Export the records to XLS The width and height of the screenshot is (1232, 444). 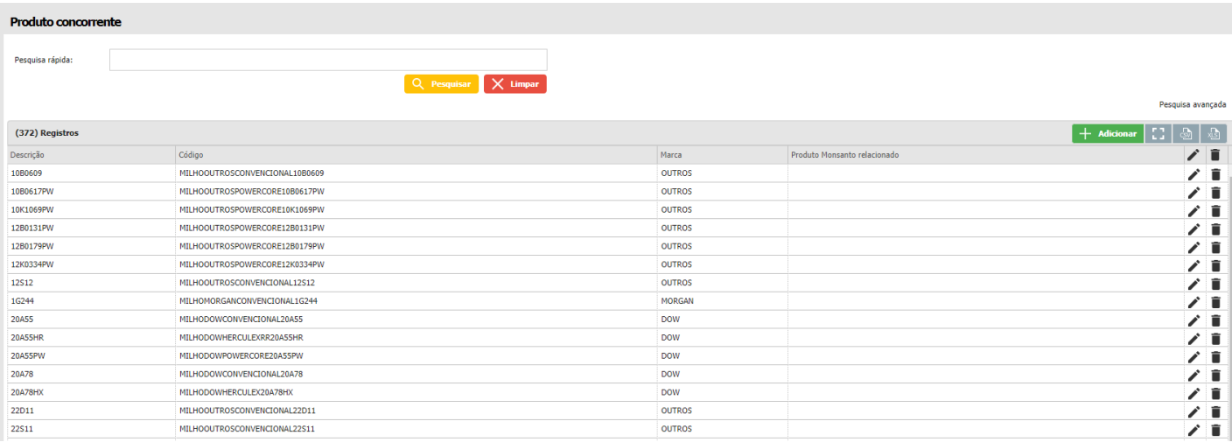coord(1214,134)
